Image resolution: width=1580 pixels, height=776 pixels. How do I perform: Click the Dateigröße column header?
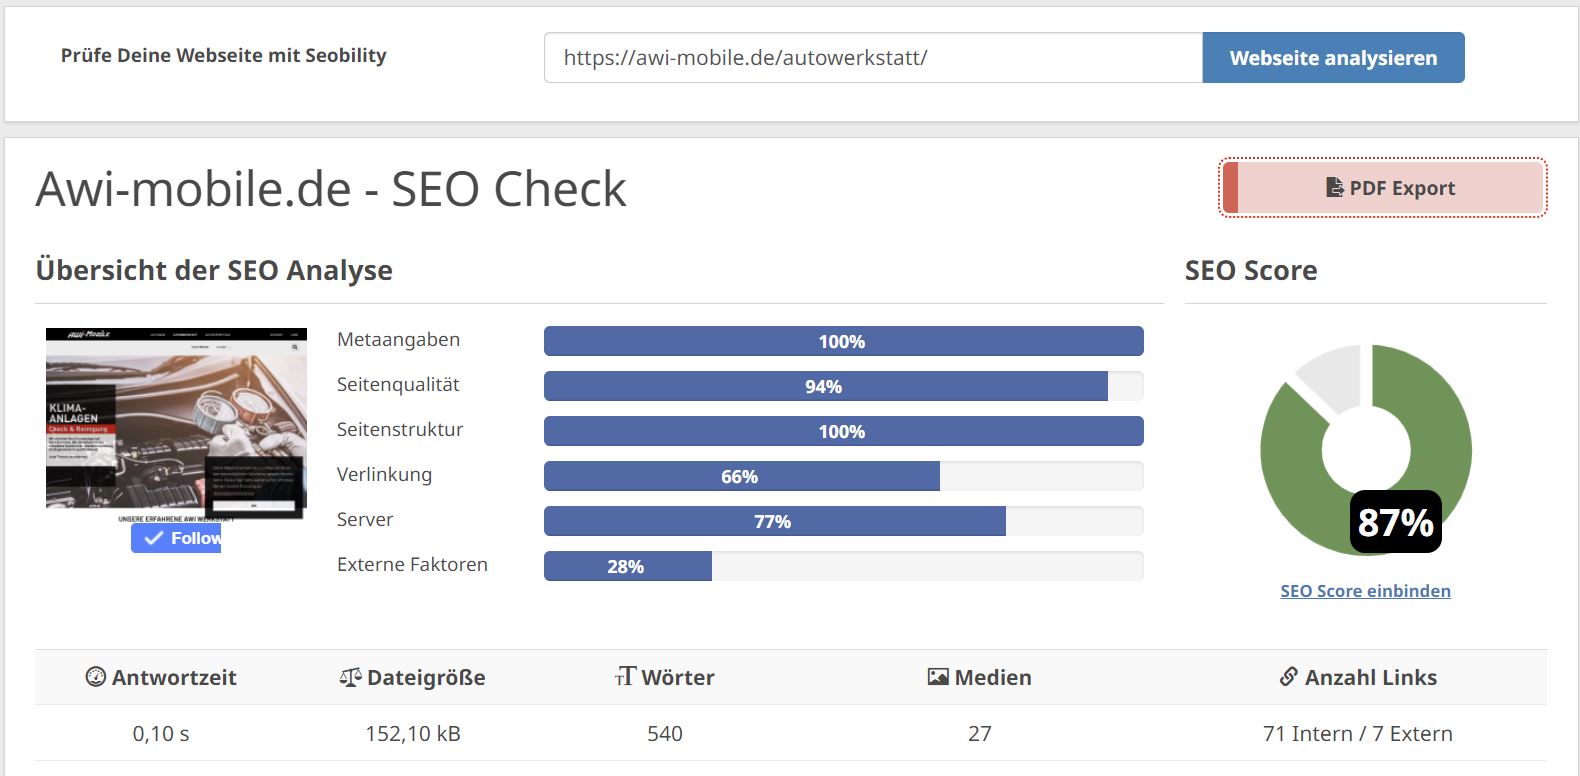point(412,677)
